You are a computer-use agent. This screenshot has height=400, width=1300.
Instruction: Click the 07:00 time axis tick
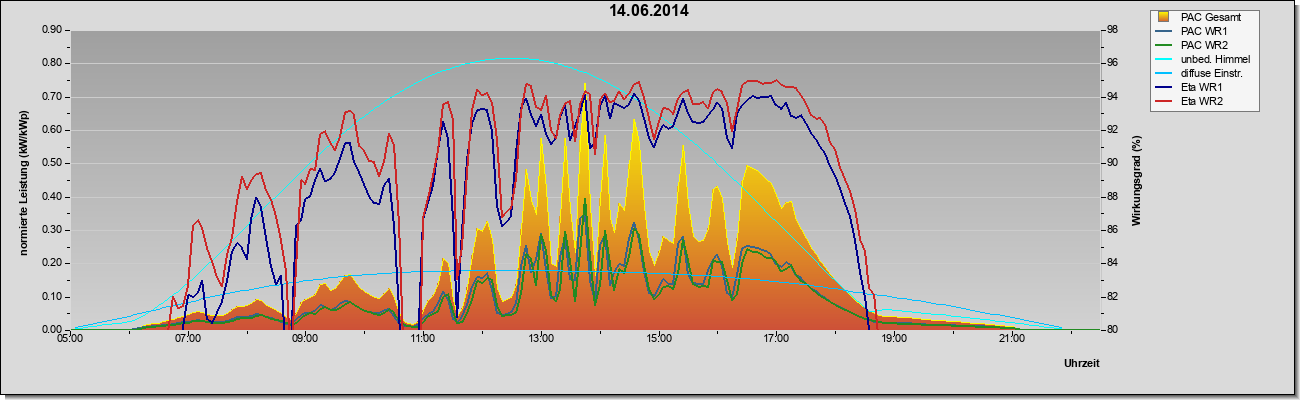187,340
